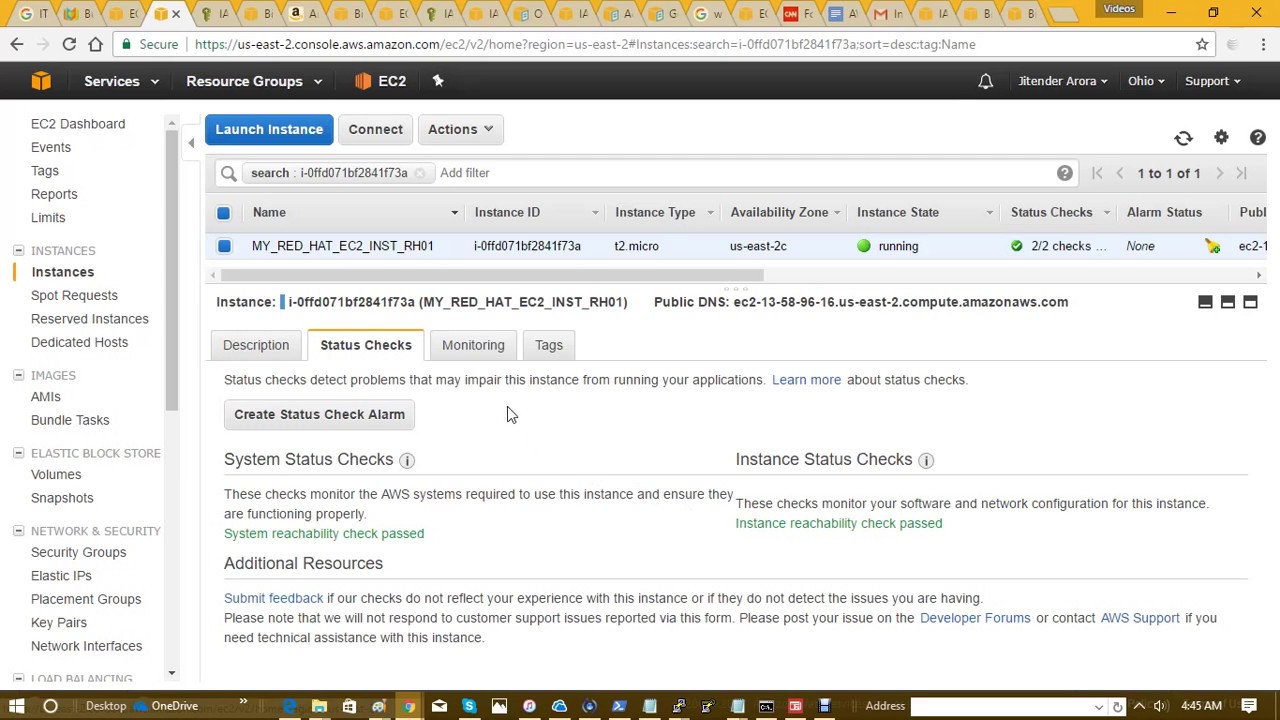Select the Status Checks tab
This screenshot has height=720, width=1280.
366,345
